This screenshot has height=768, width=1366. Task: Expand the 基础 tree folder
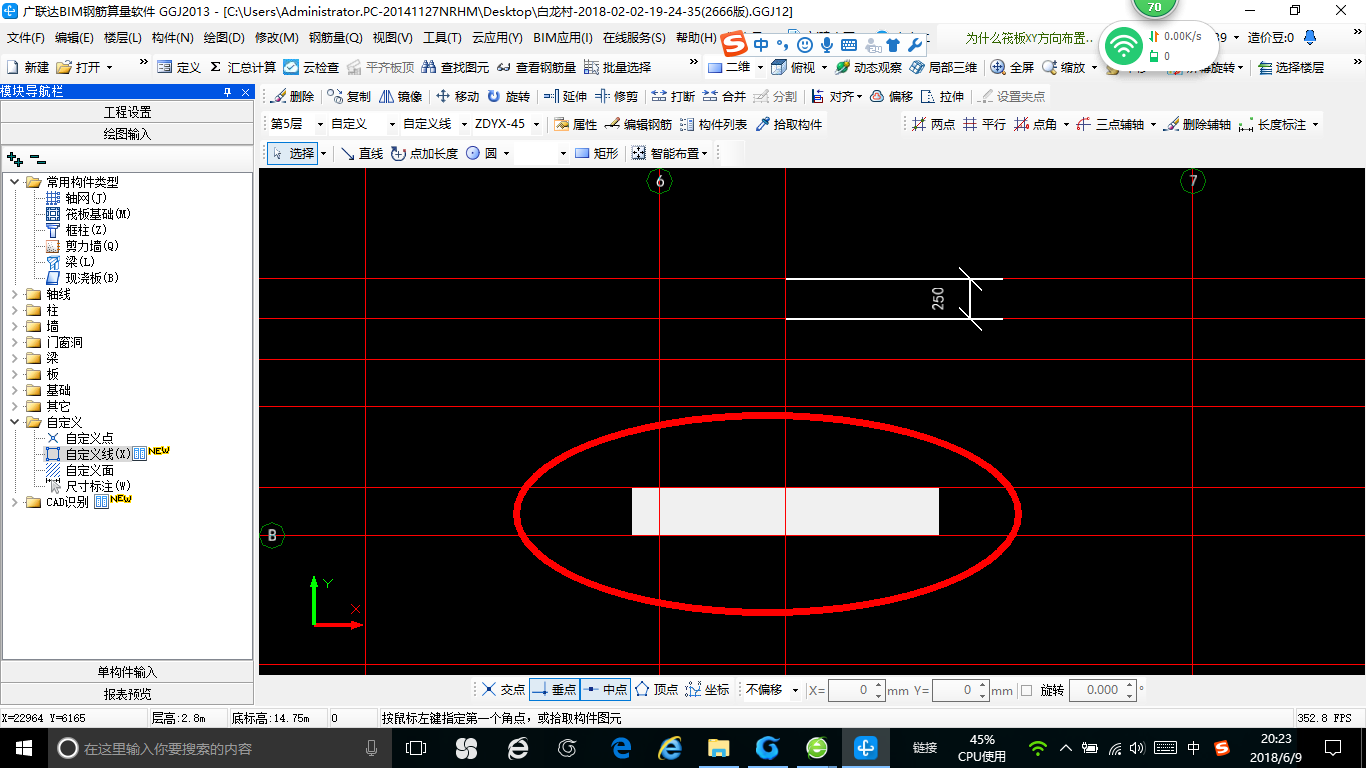coord(15,390)
